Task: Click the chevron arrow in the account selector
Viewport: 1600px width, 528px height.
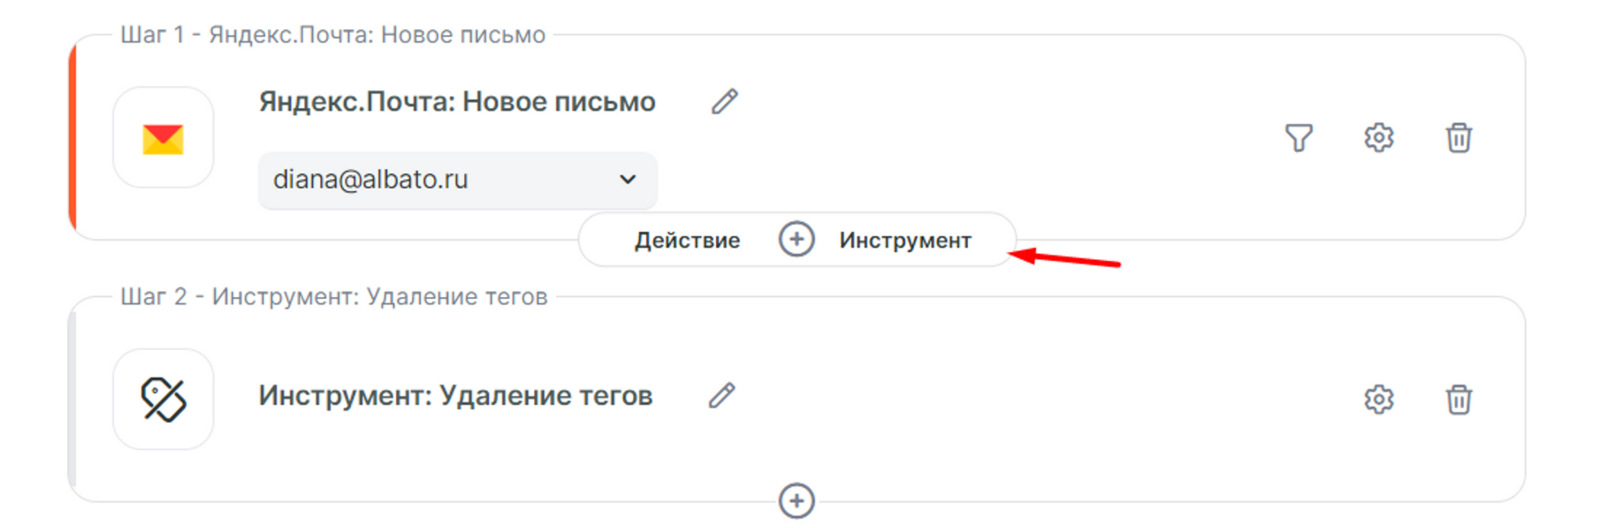Action: (628, 180)
